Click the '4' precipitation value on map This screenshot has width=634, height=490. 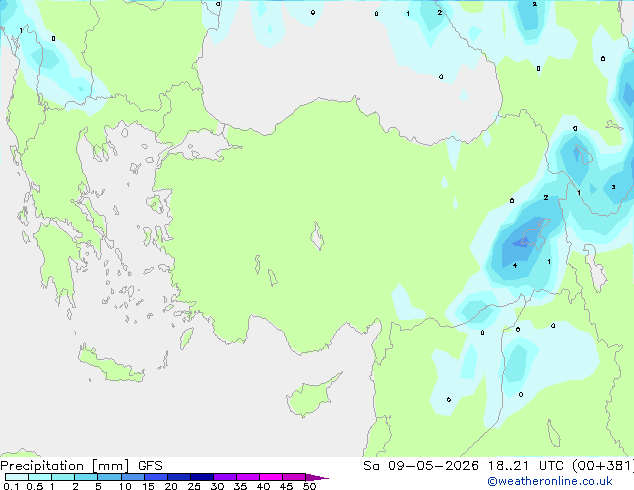[515, 266]
